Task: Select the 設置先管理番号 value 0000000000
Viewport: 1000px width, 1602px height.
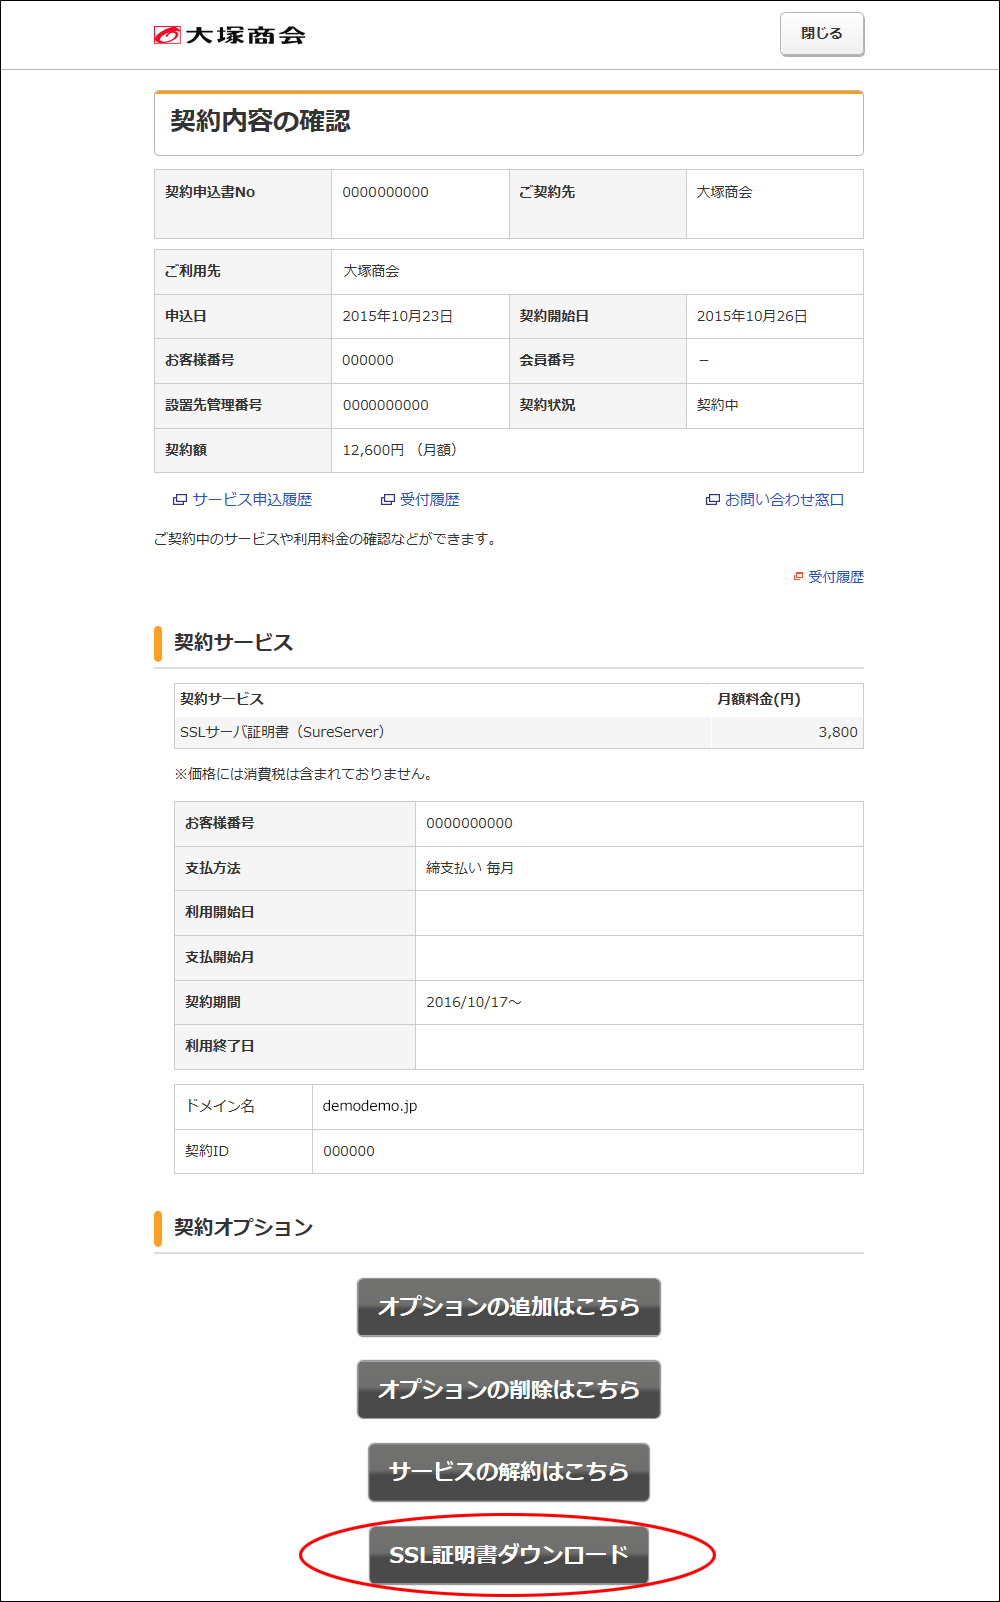Action: pyautogui.click(x=386, y=405)
